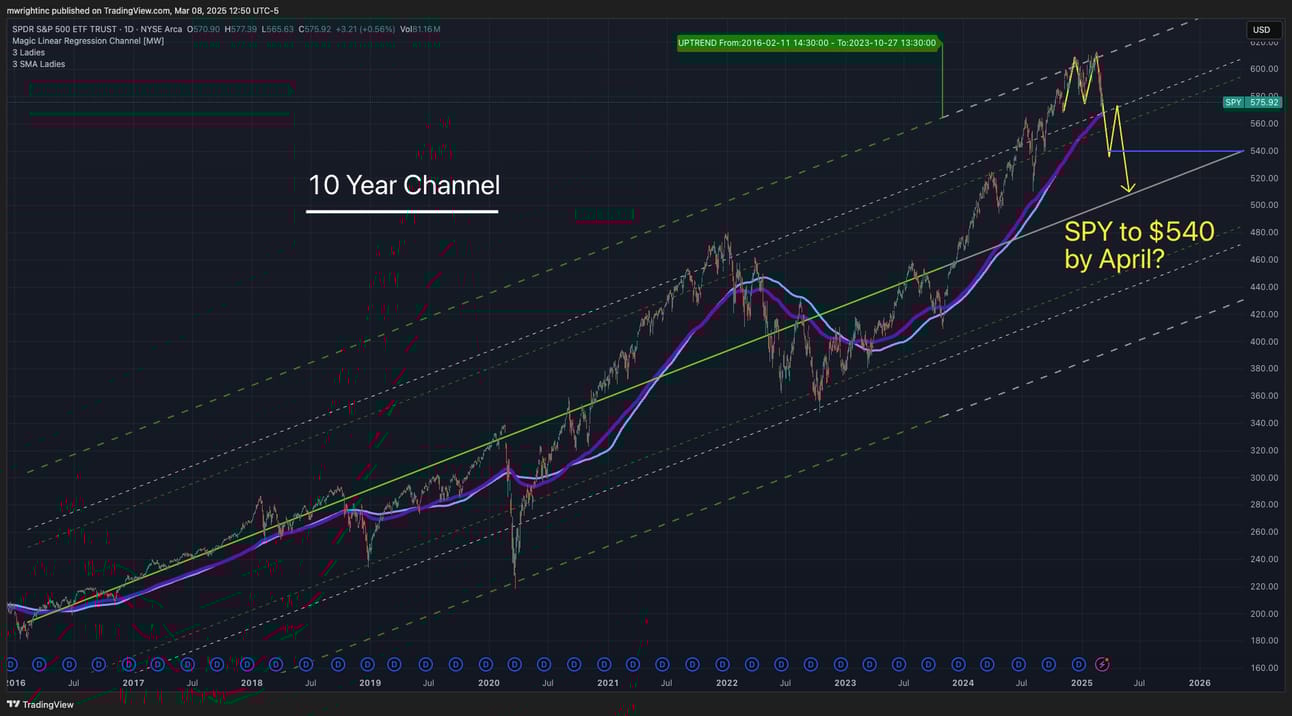Click the 2017 time axis label
1292x716 pixels.
tap(133, 683)
